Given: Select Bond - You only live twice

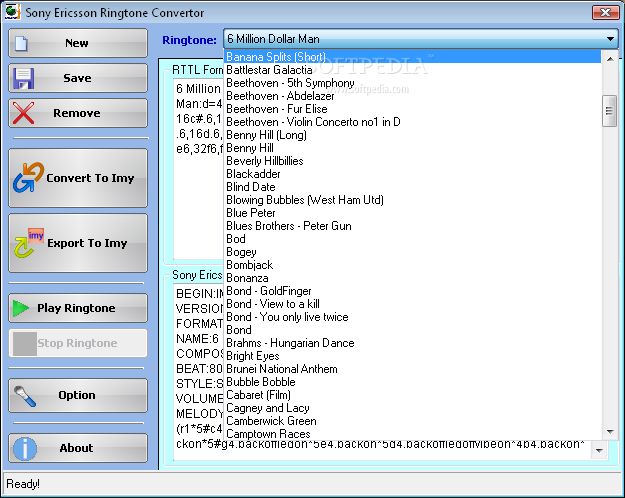Looking at the screenshot, I should [x=412, y=317].
